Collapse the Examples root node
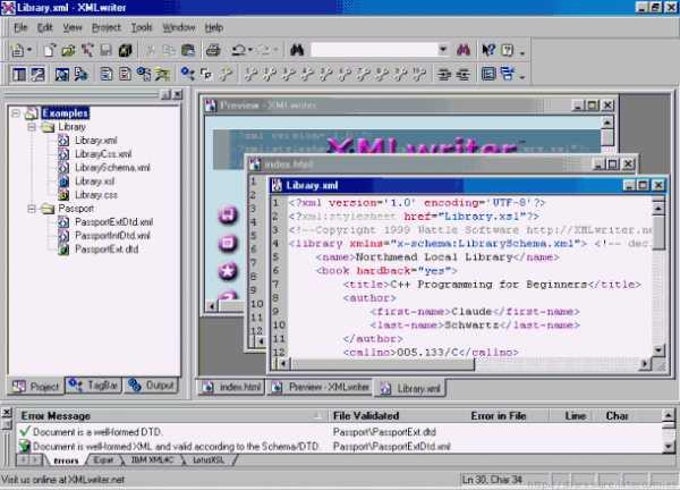The image size is (680, 490). [16, 114]
